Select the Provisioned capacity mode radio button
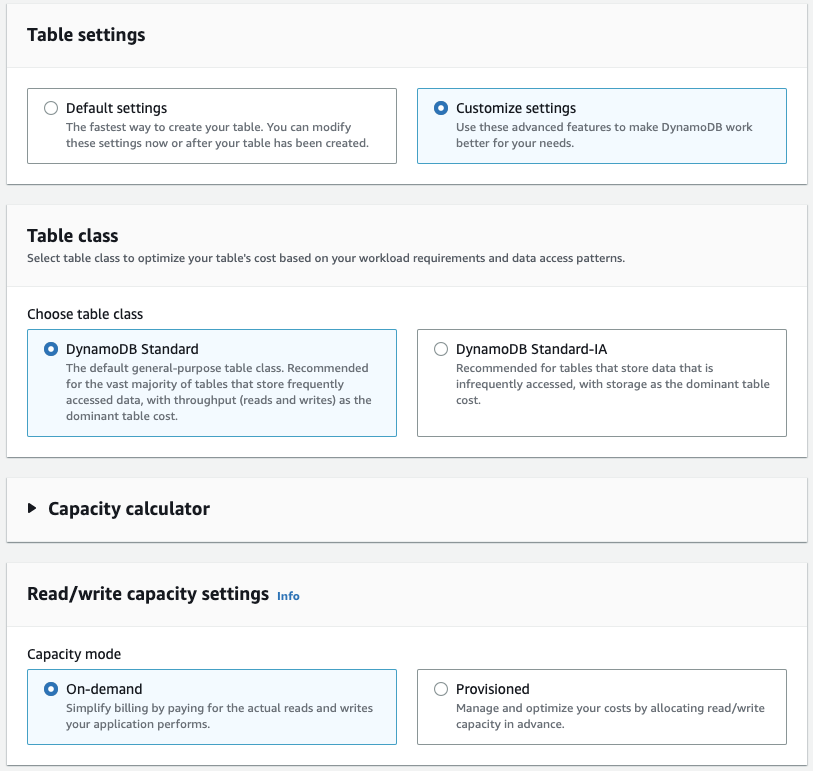The height and width of the screenshot is (771, 813). [x=441, y=689]
